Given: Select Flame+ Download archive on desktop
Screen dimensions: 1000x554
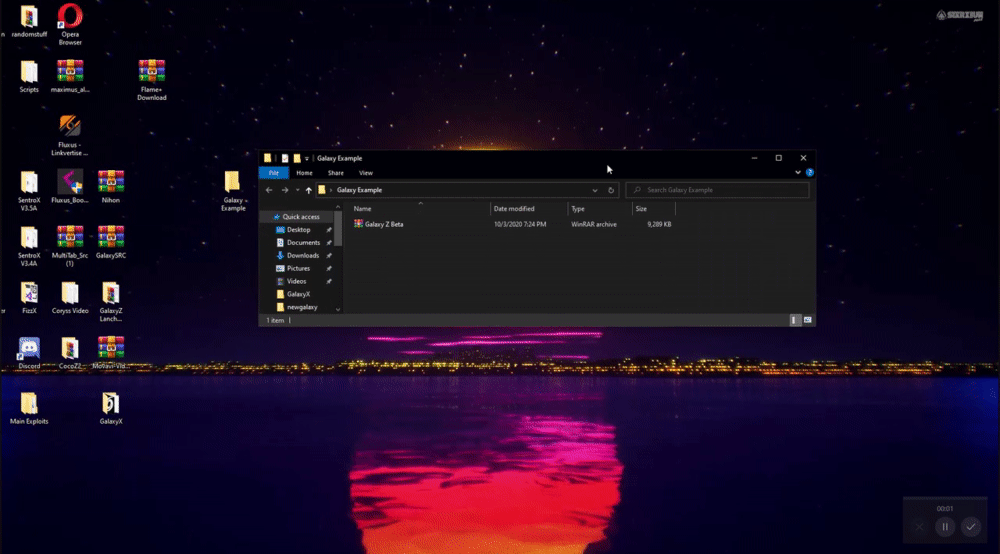Looking at the screenshot, I should tap(152, 80).
